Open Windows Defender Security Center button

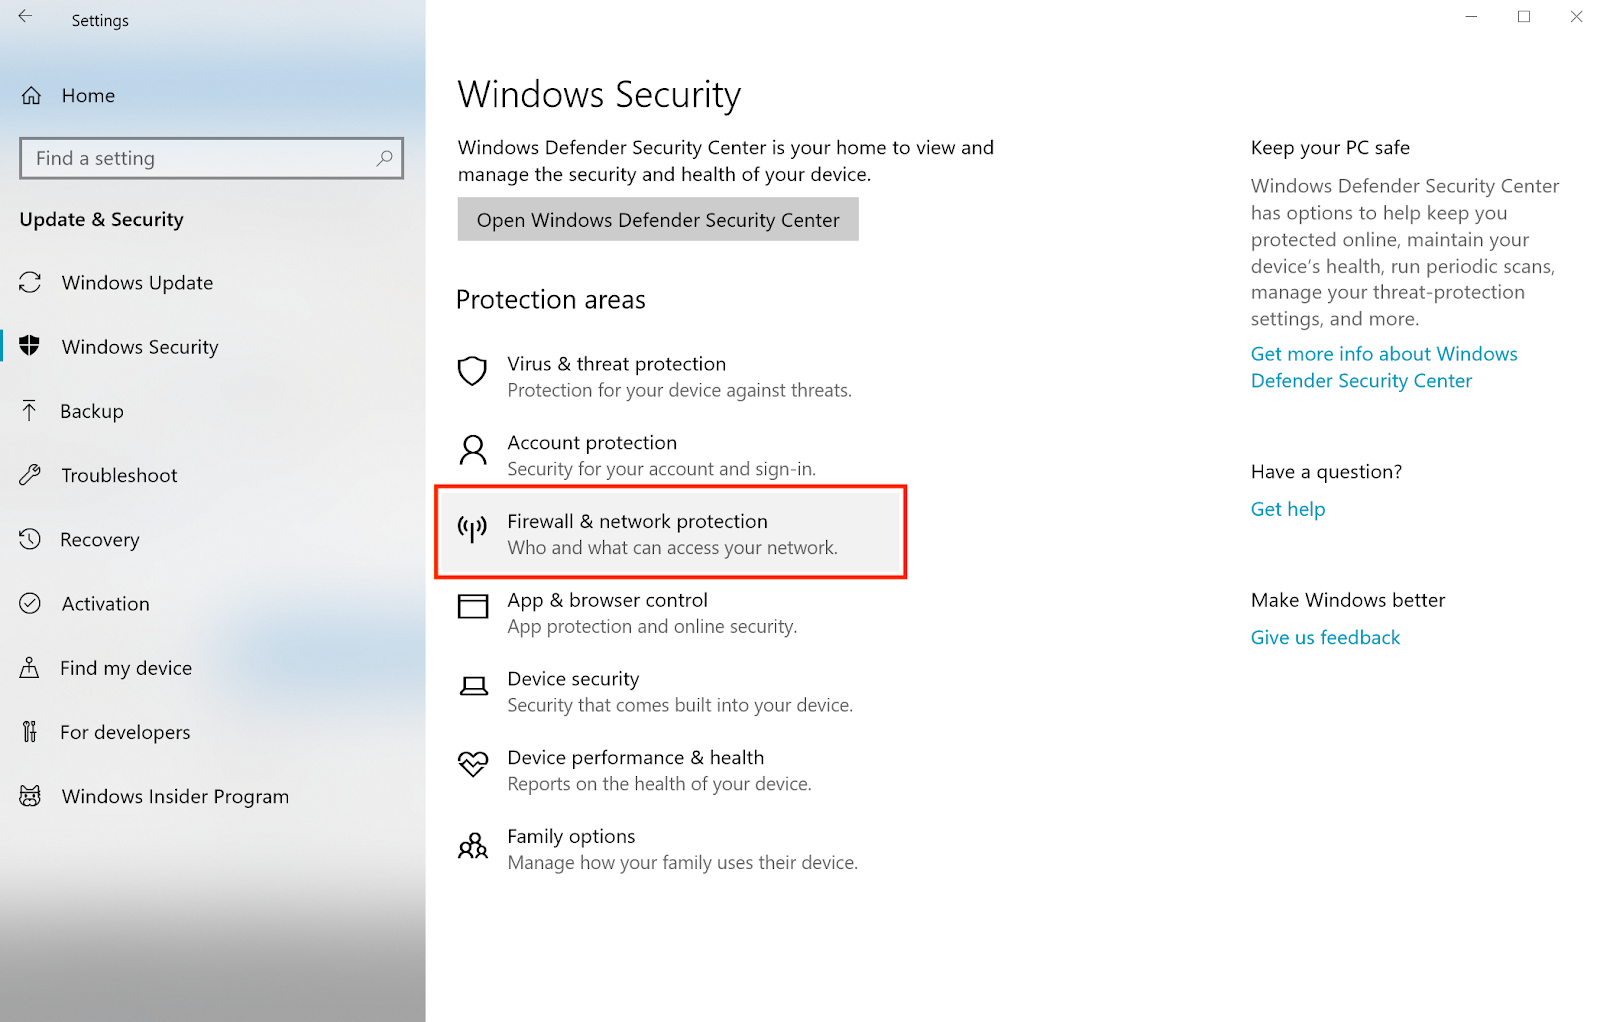tap(658, 219)
